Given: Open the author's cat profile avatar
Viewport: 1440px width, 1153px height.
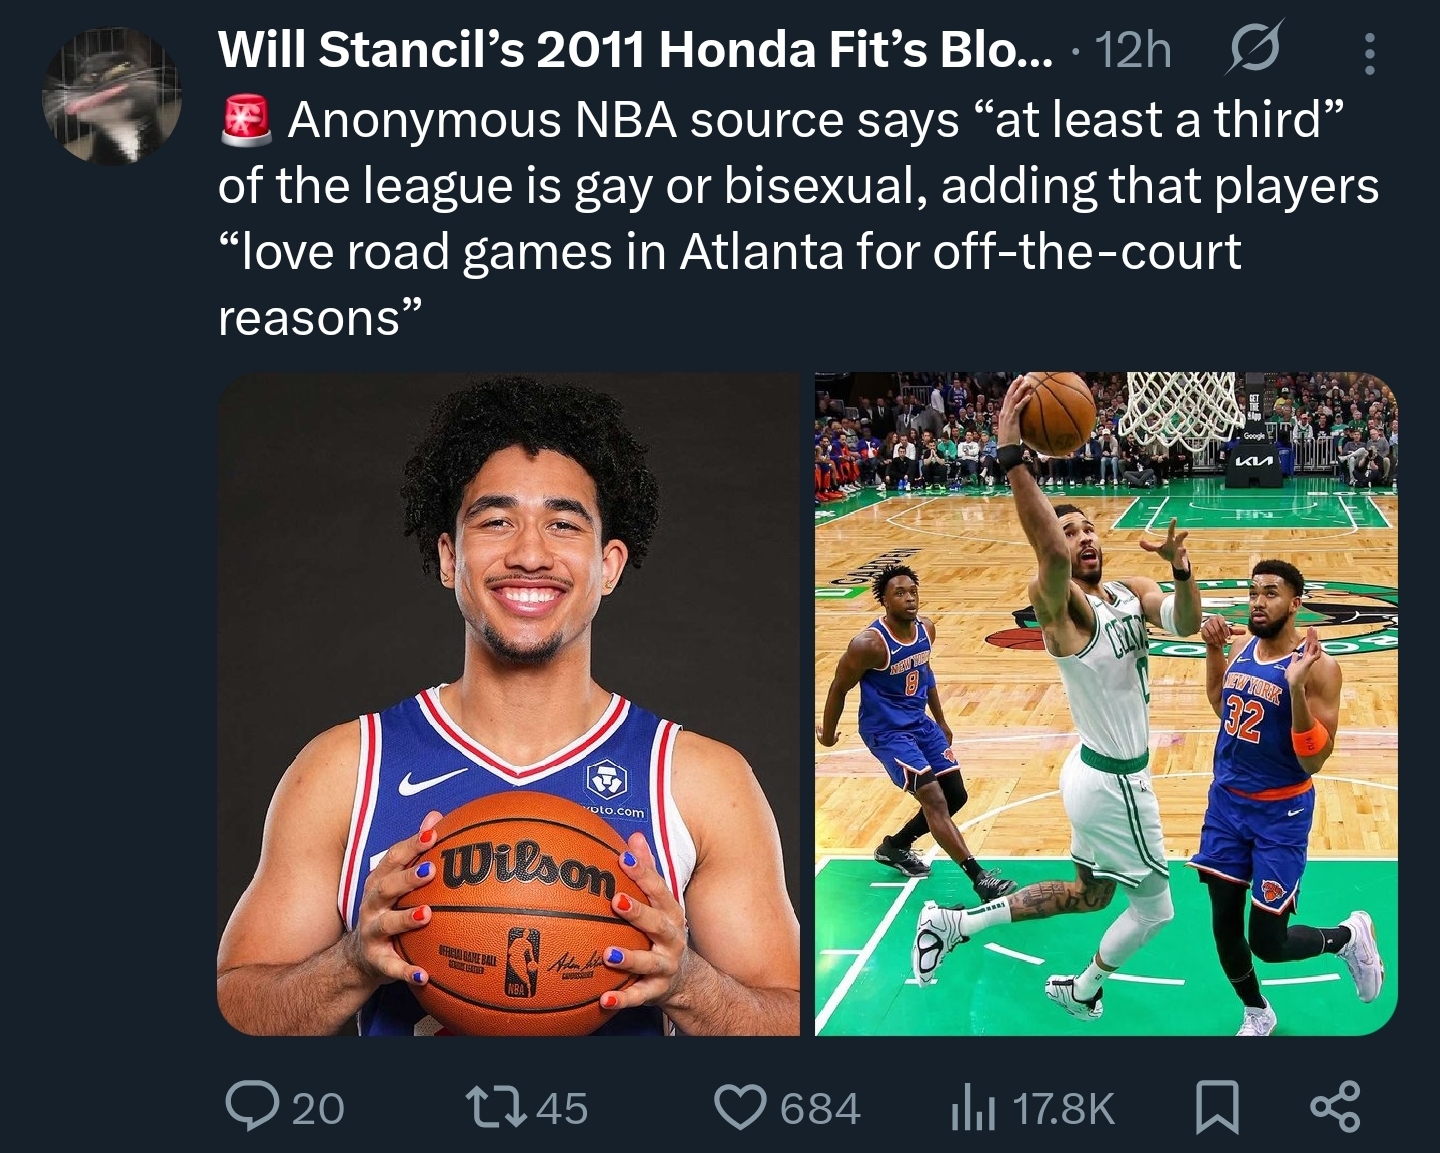Looking at the screenshot, I should coord(112,96).
